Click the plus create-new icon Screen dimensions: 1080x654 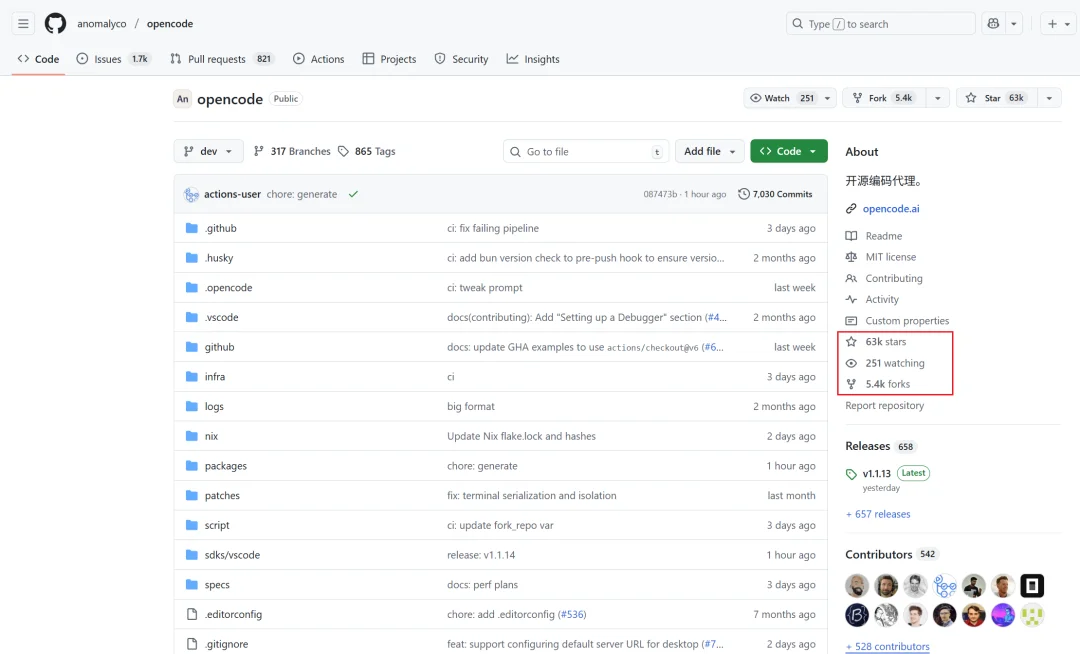(x=1052, y=24)
